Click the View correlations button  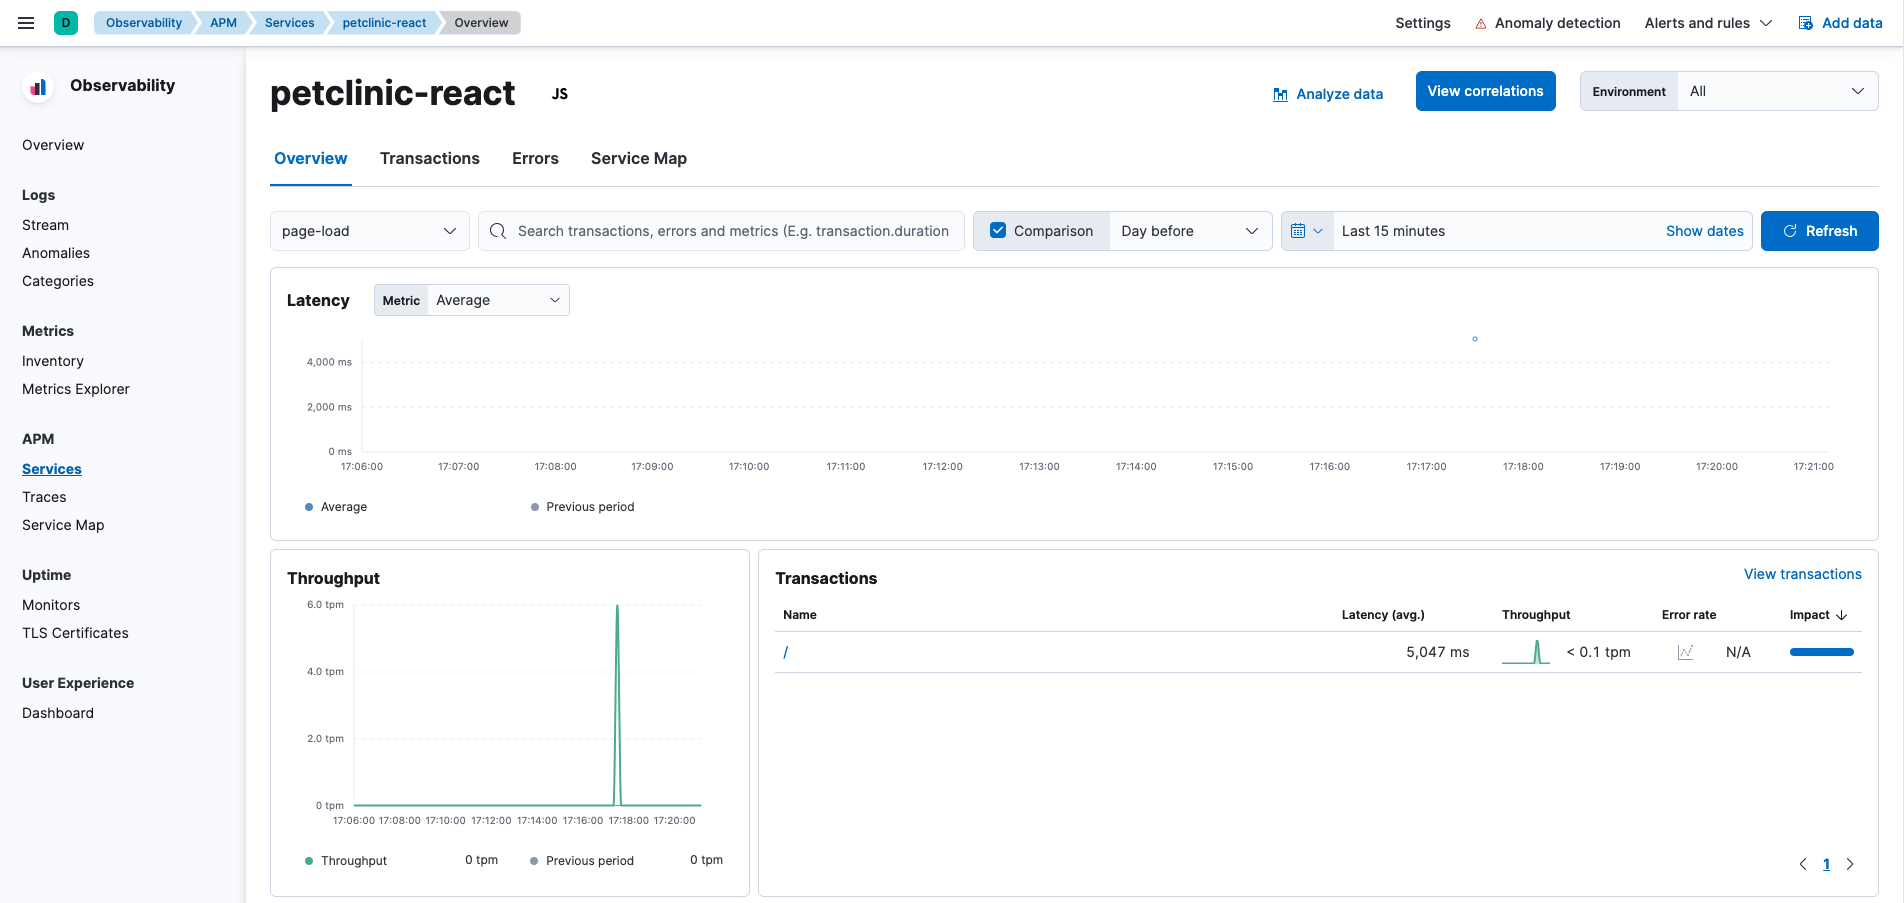(1485, 91)
